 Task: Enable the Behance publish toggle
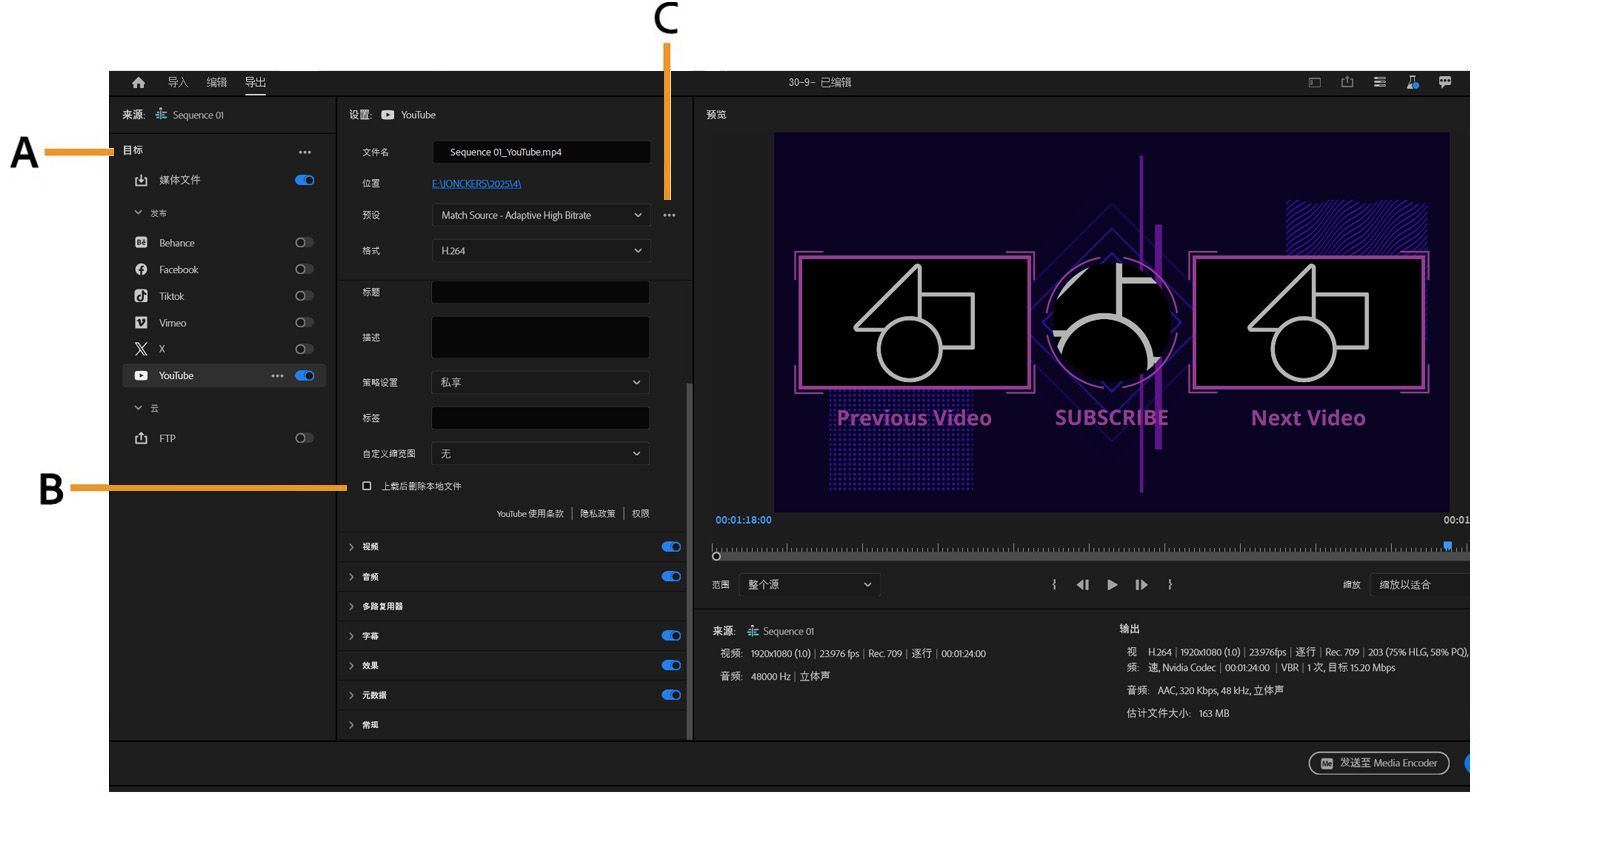304,243
